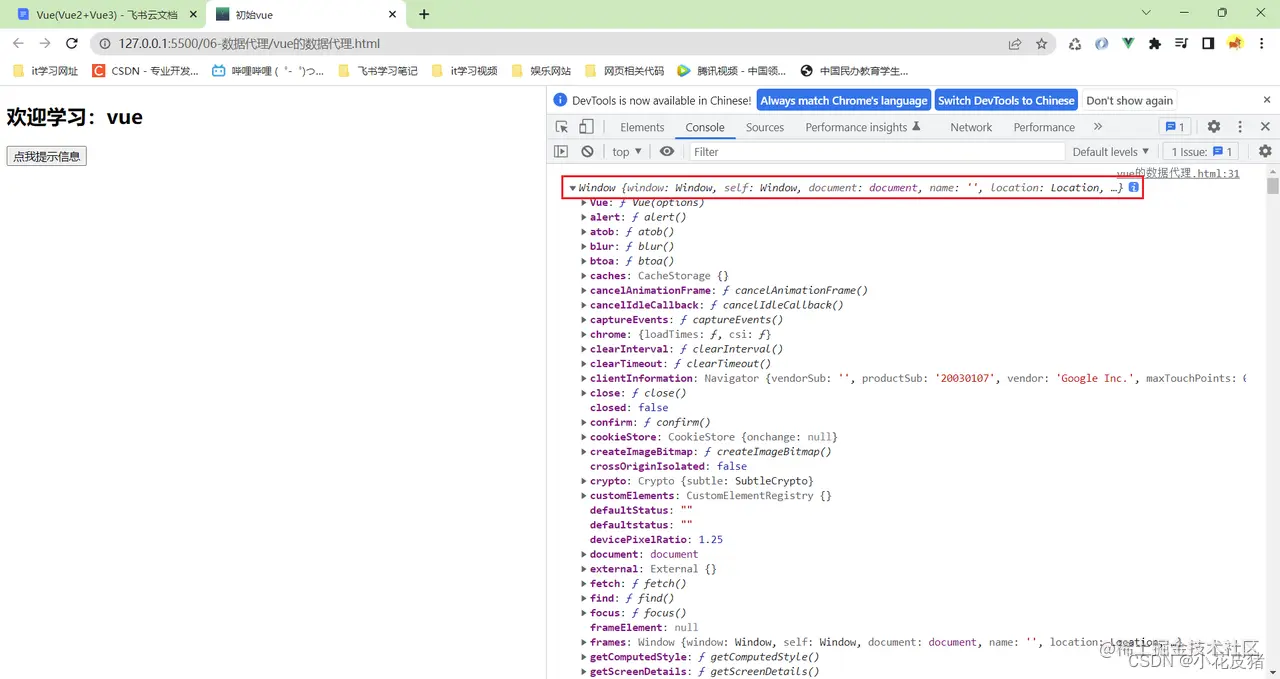Open DevTools three-dot customize menu
The image size is (1280, 679).
point(1240,127)
